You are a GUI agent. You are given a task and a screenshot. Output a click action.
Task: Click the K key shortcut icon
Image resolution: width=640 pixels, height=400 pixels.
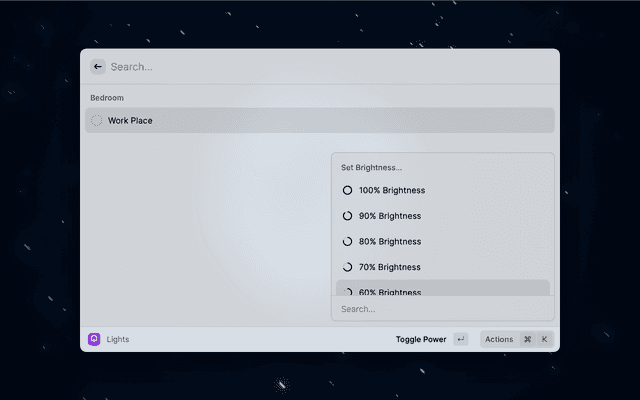544,339
